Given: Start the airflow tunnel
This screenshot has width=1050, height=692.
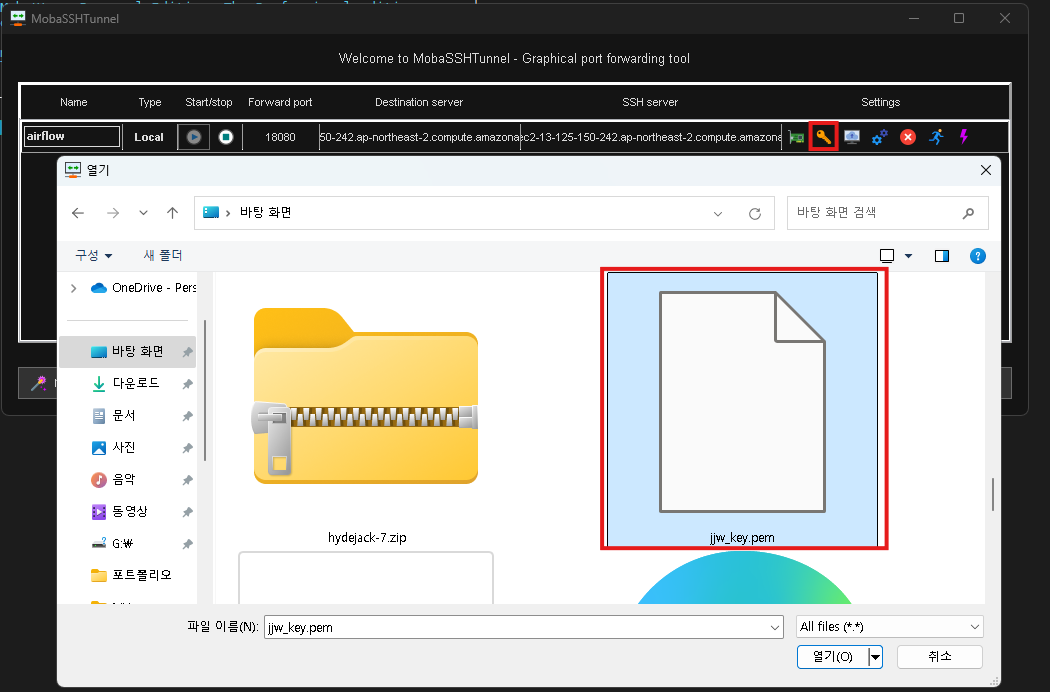Looking at the screenshot, I should (x=194, y=137).
